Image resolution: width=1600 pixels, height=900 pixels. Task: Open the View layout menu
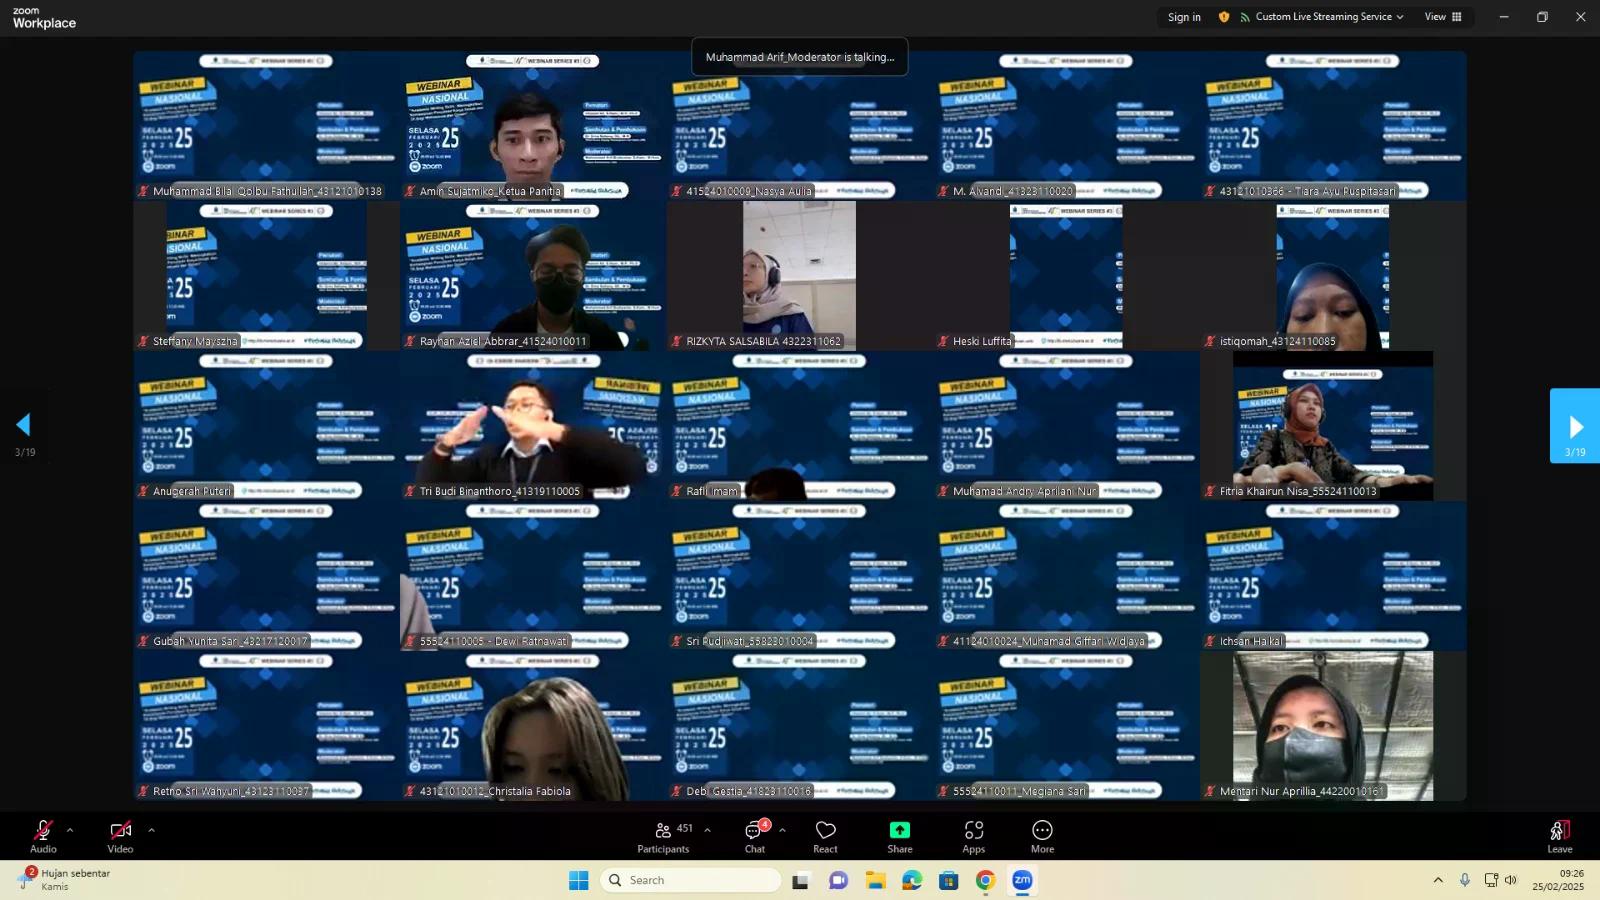tap(1442, 17)
